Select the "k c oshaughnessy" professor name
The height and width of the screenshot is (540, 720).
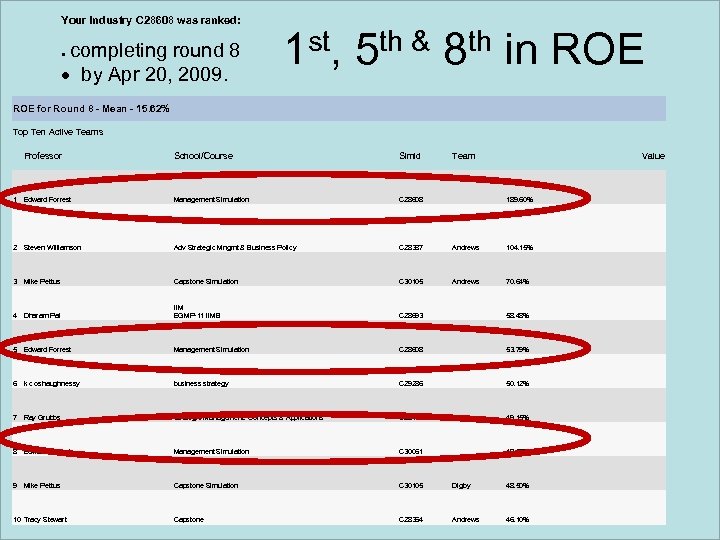point(51,383)
